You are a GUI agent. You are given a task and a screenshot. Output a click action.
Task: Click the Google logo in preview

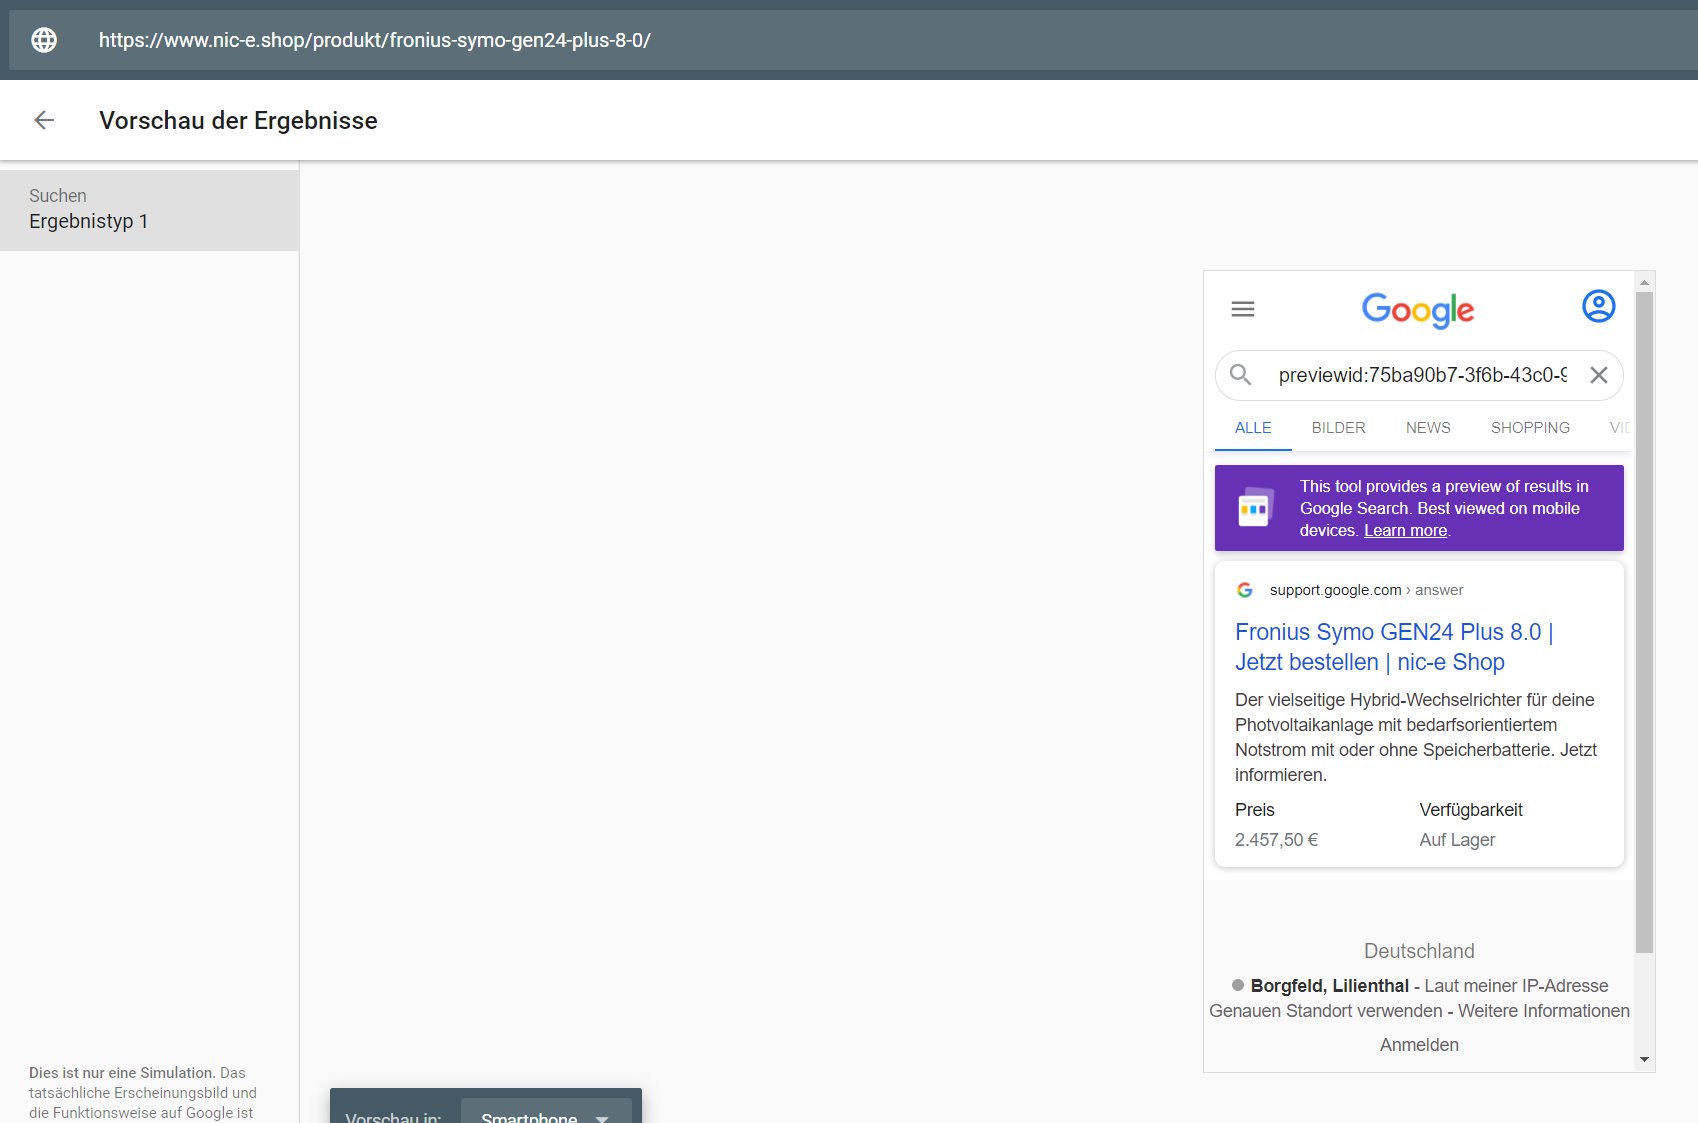click(1418, 310)
